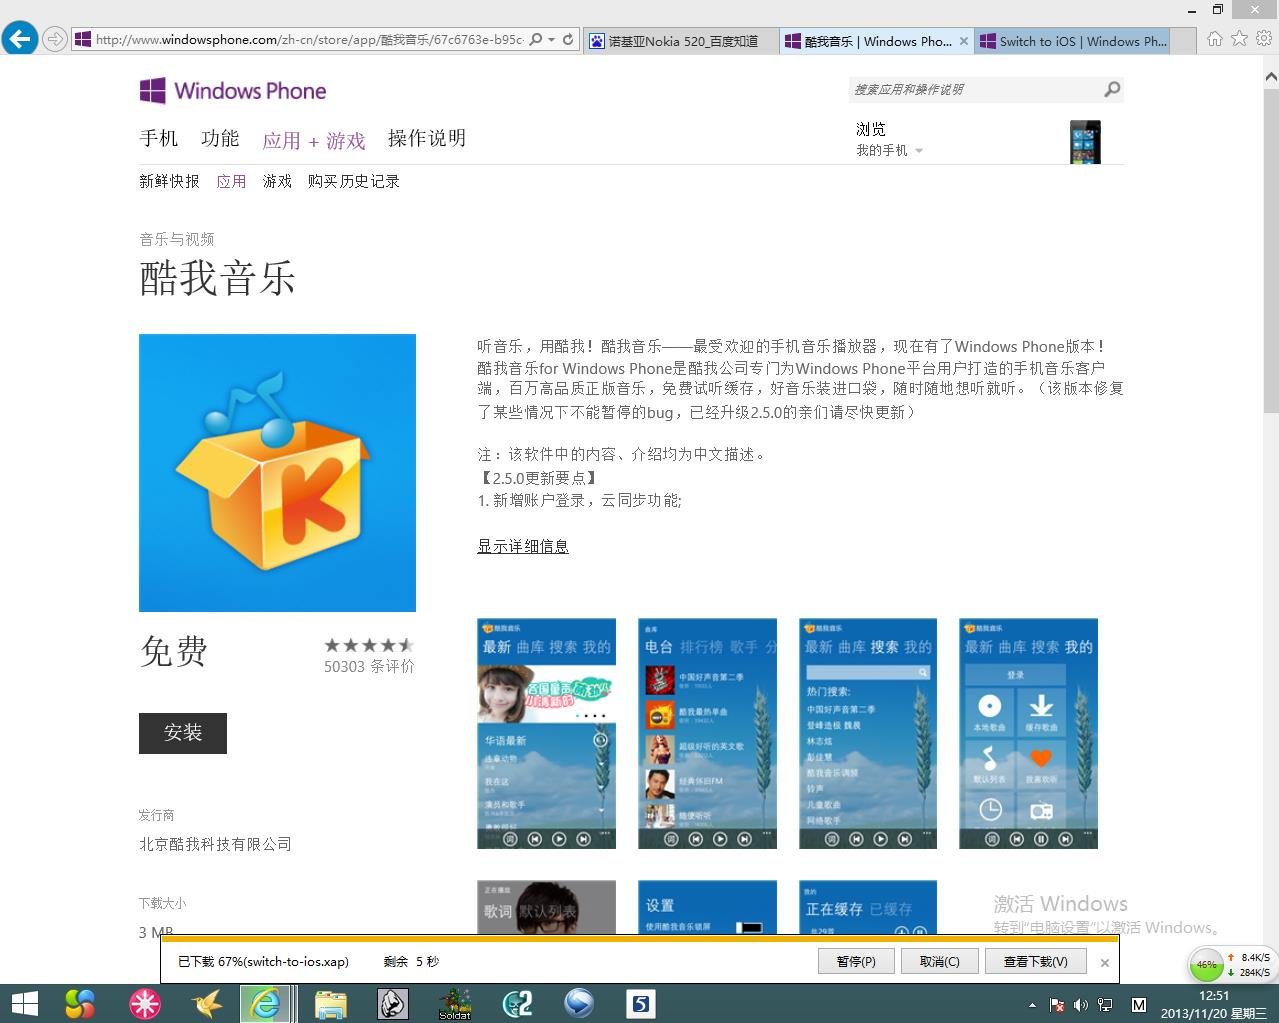Click the browser address bar URL

tap(308, 40)
